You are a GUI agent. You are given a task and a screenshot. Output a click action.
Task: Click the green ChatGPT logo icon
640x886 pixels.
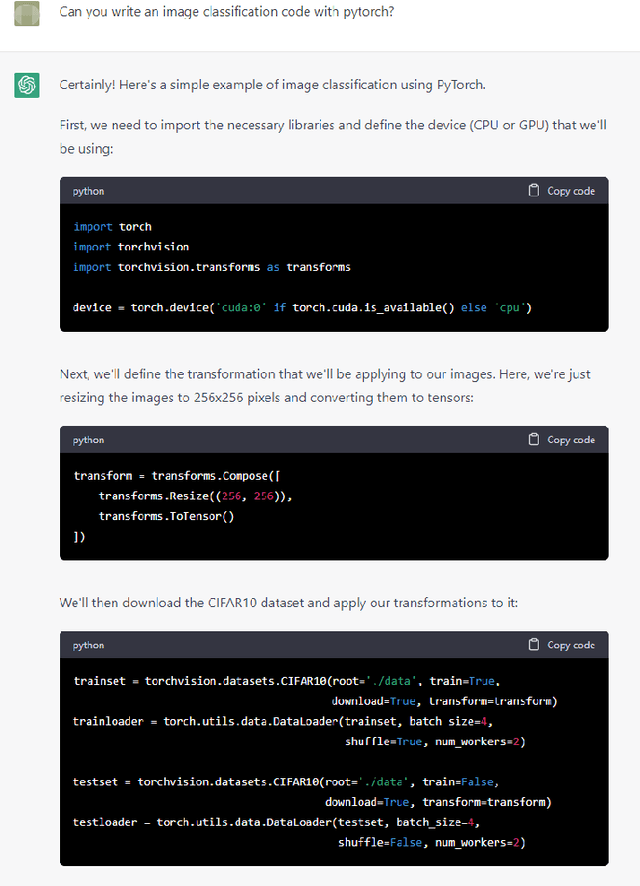[x=27, y=86]
